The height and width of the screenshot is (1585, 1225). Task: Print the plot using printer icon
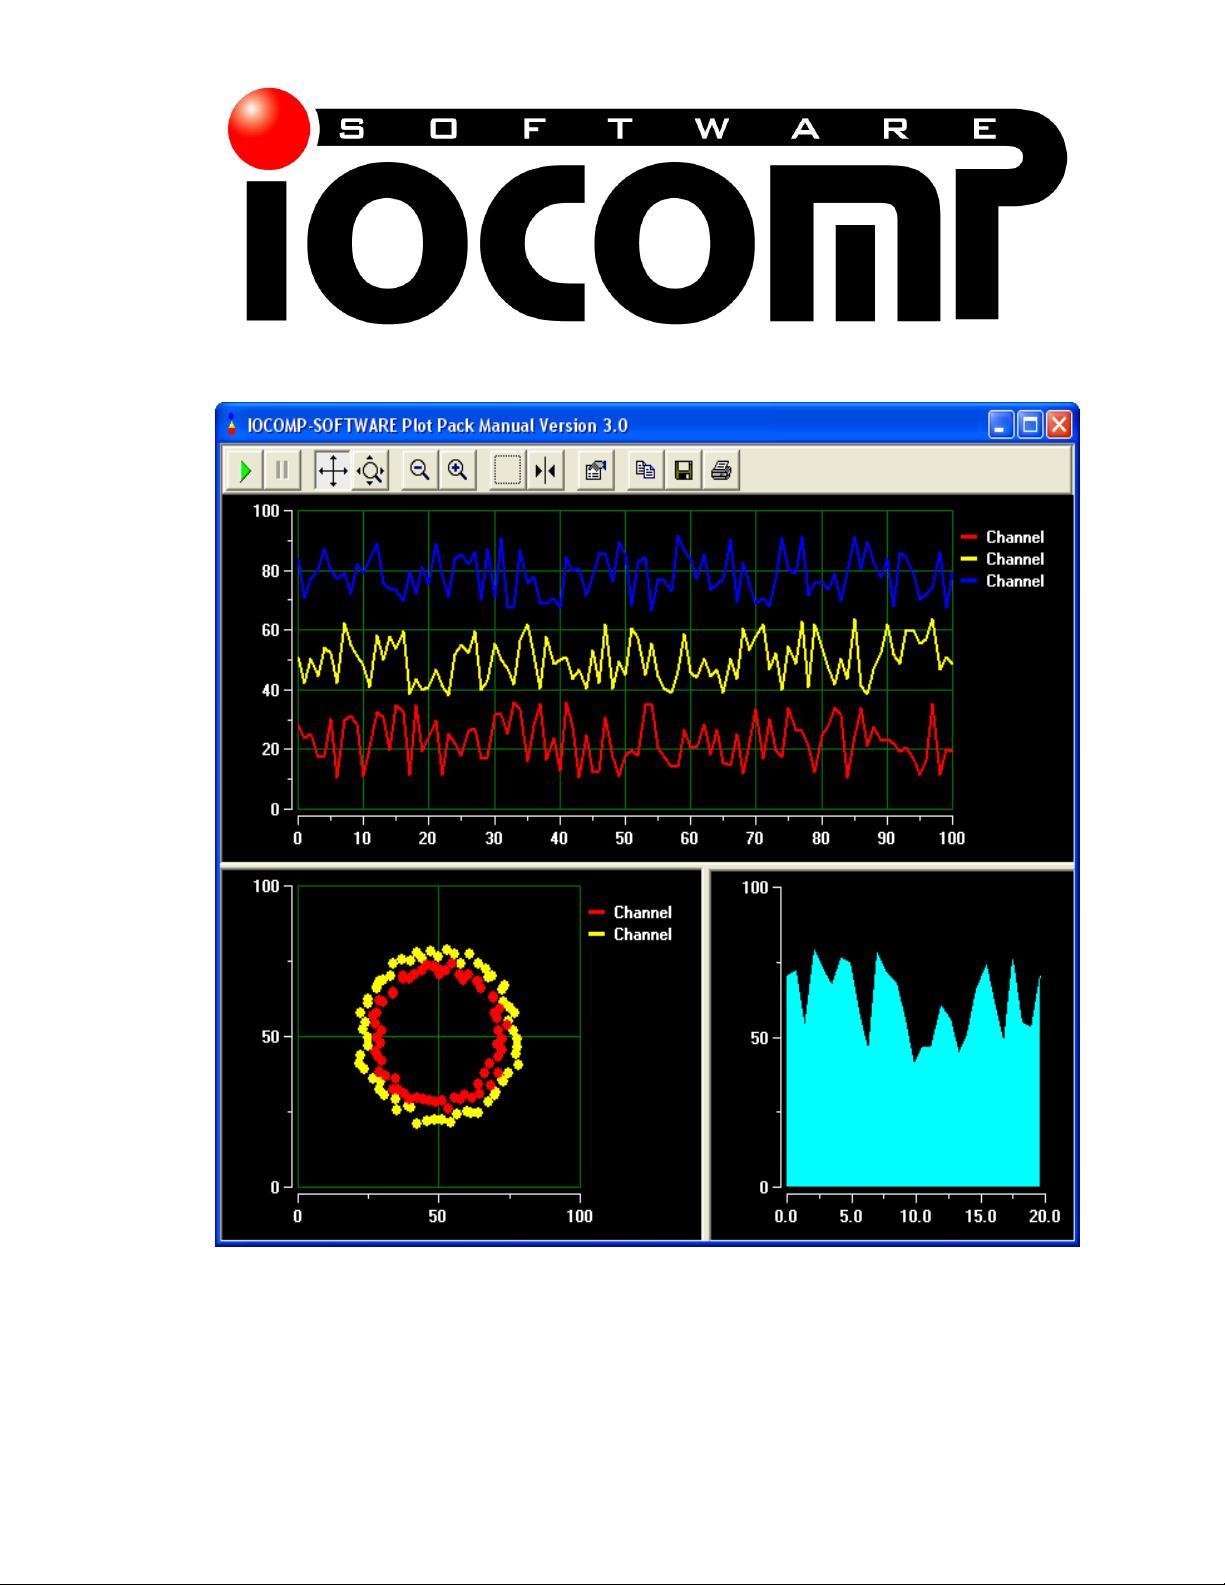[721, 470]
